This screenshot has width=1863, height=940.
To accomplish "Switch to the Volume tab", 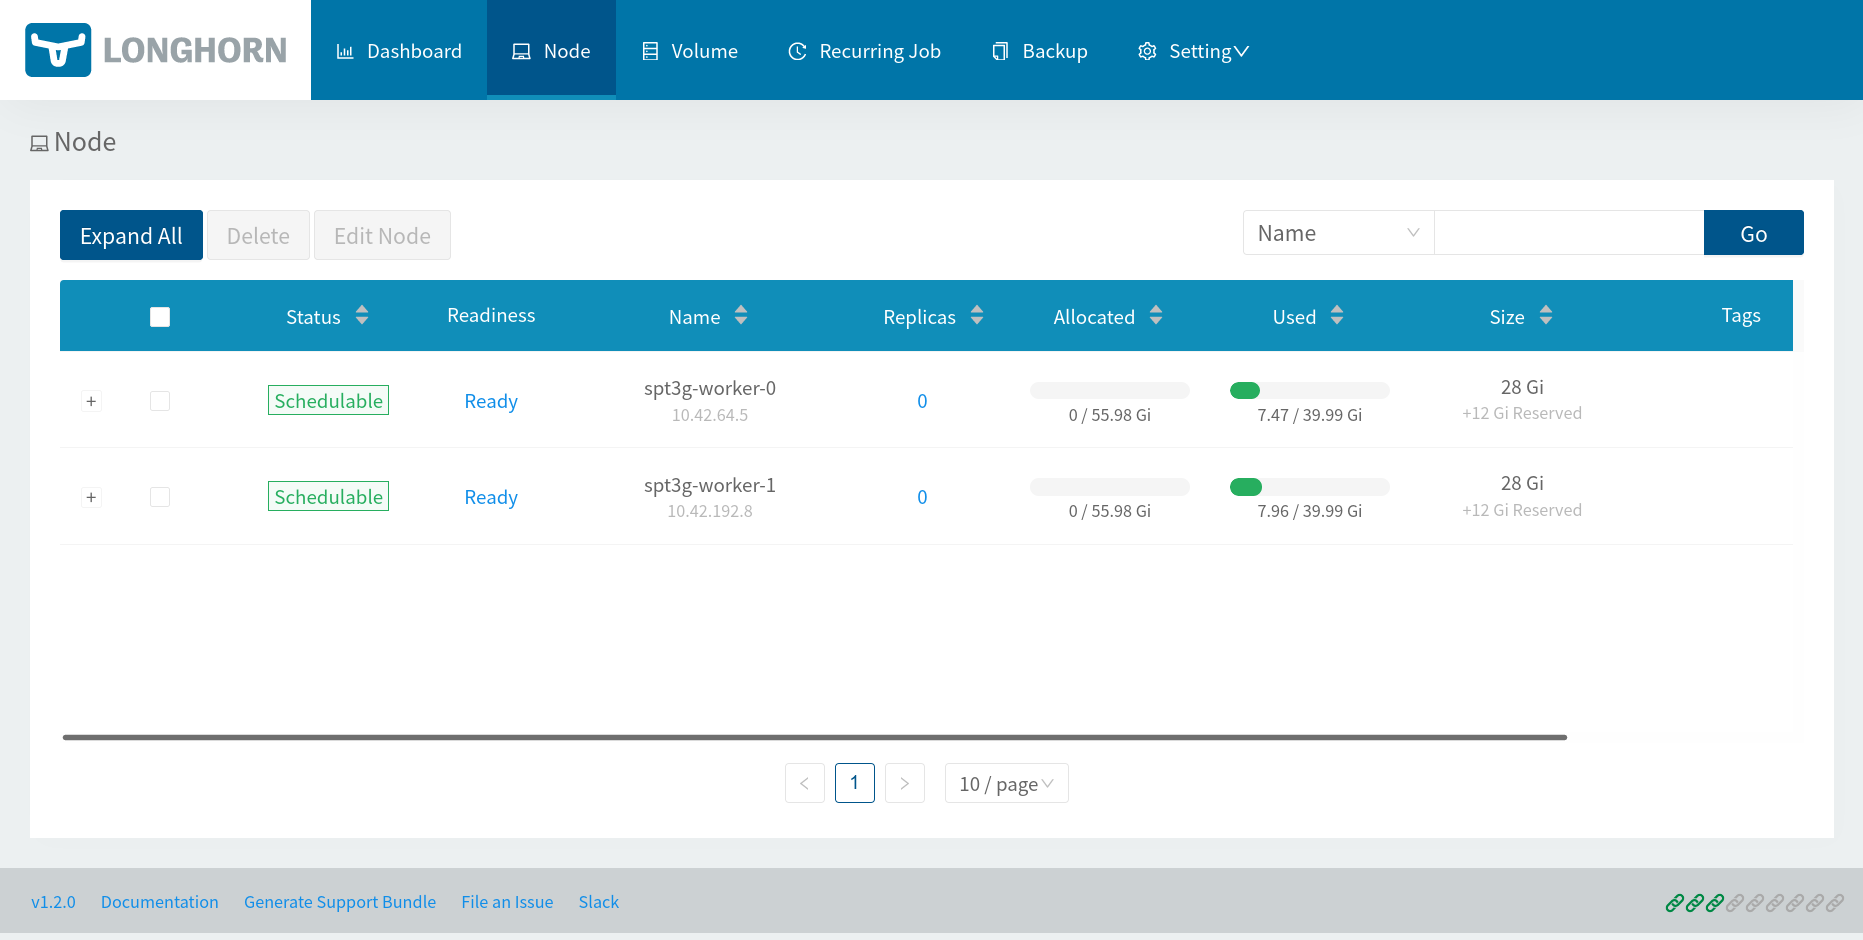I will click(690, 51).
